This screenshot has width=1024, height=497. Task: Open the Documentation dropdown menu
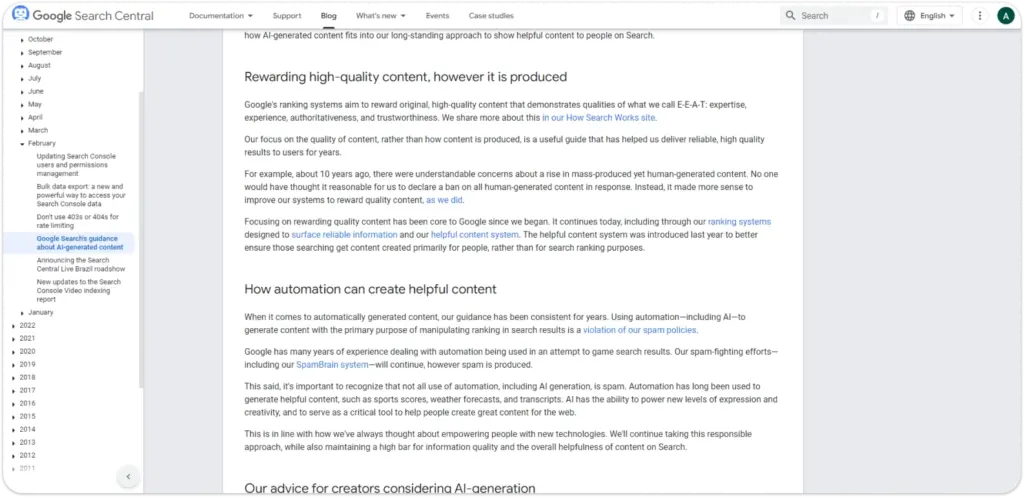coord(221,16)
